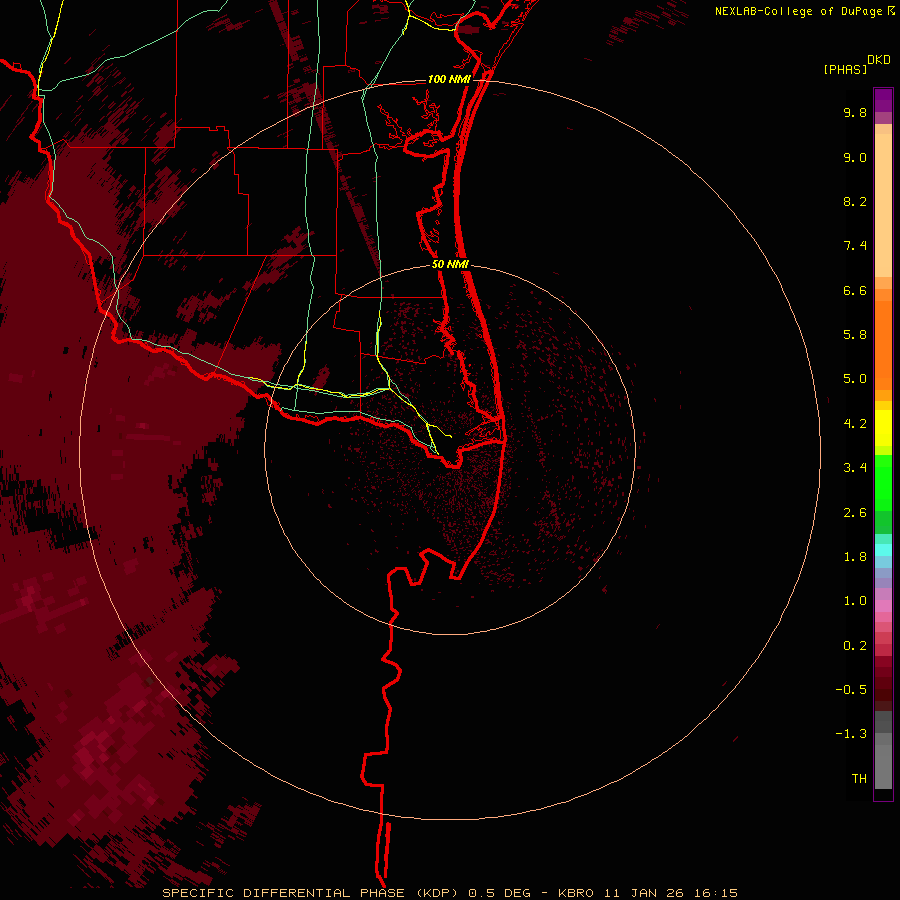Click the KBRO station identifier
This screenshot has width=900, height=900.
pos(577,893)
